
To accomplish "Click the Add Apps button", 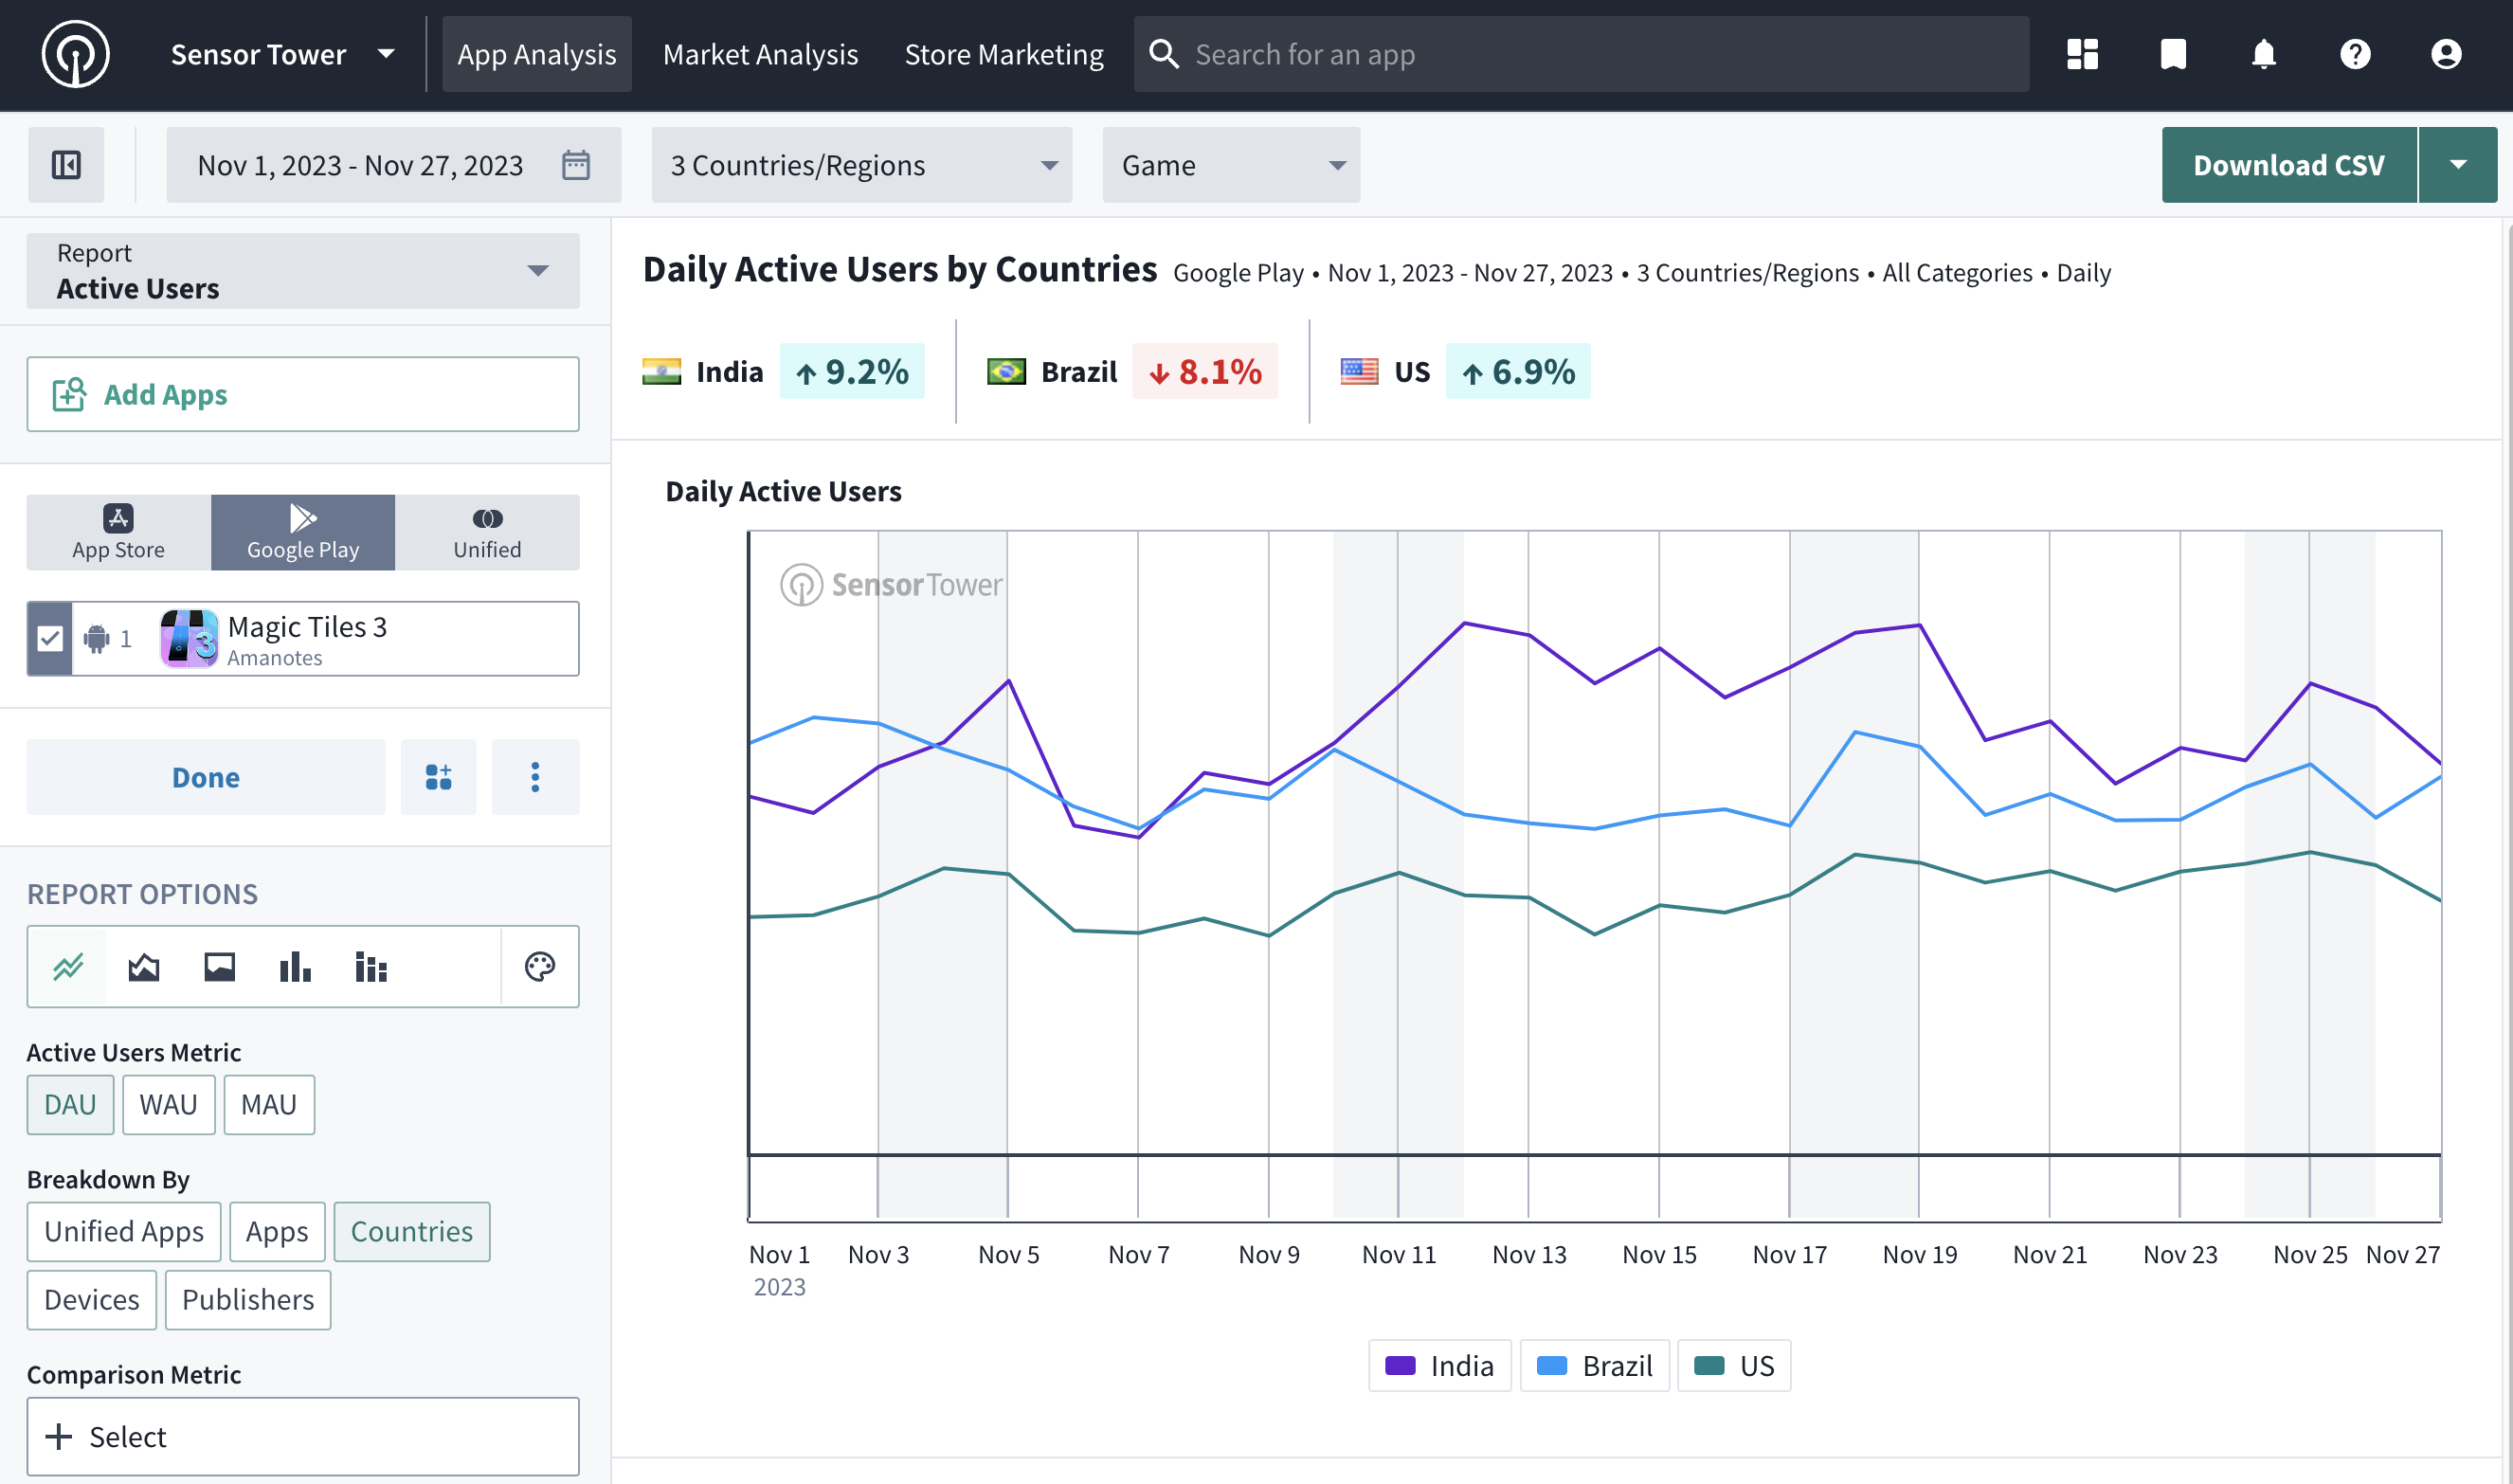I will click(x=302, y=395).
